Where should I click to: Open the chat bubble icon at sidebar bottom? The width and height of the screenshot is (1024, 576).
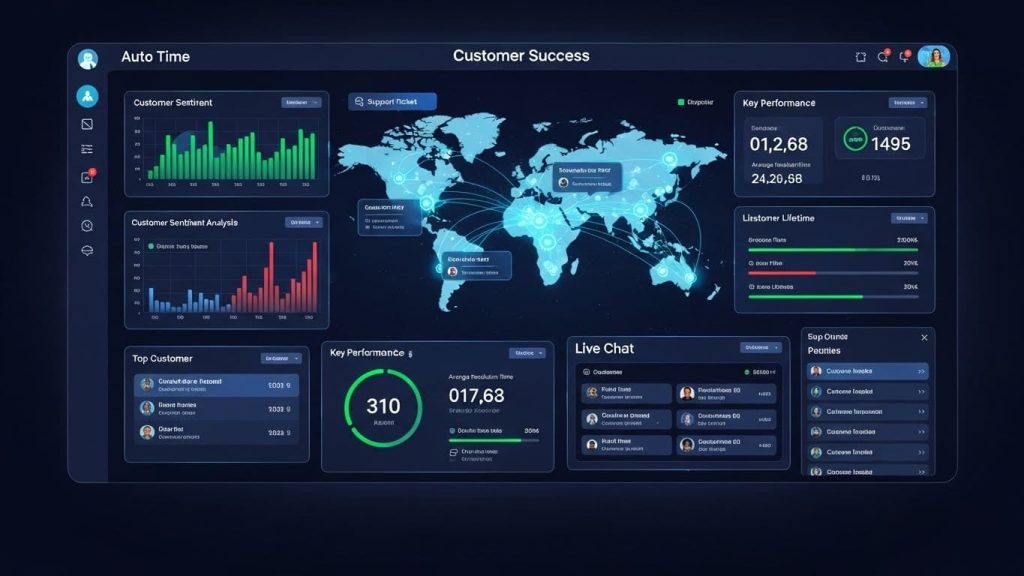[87, 251]
